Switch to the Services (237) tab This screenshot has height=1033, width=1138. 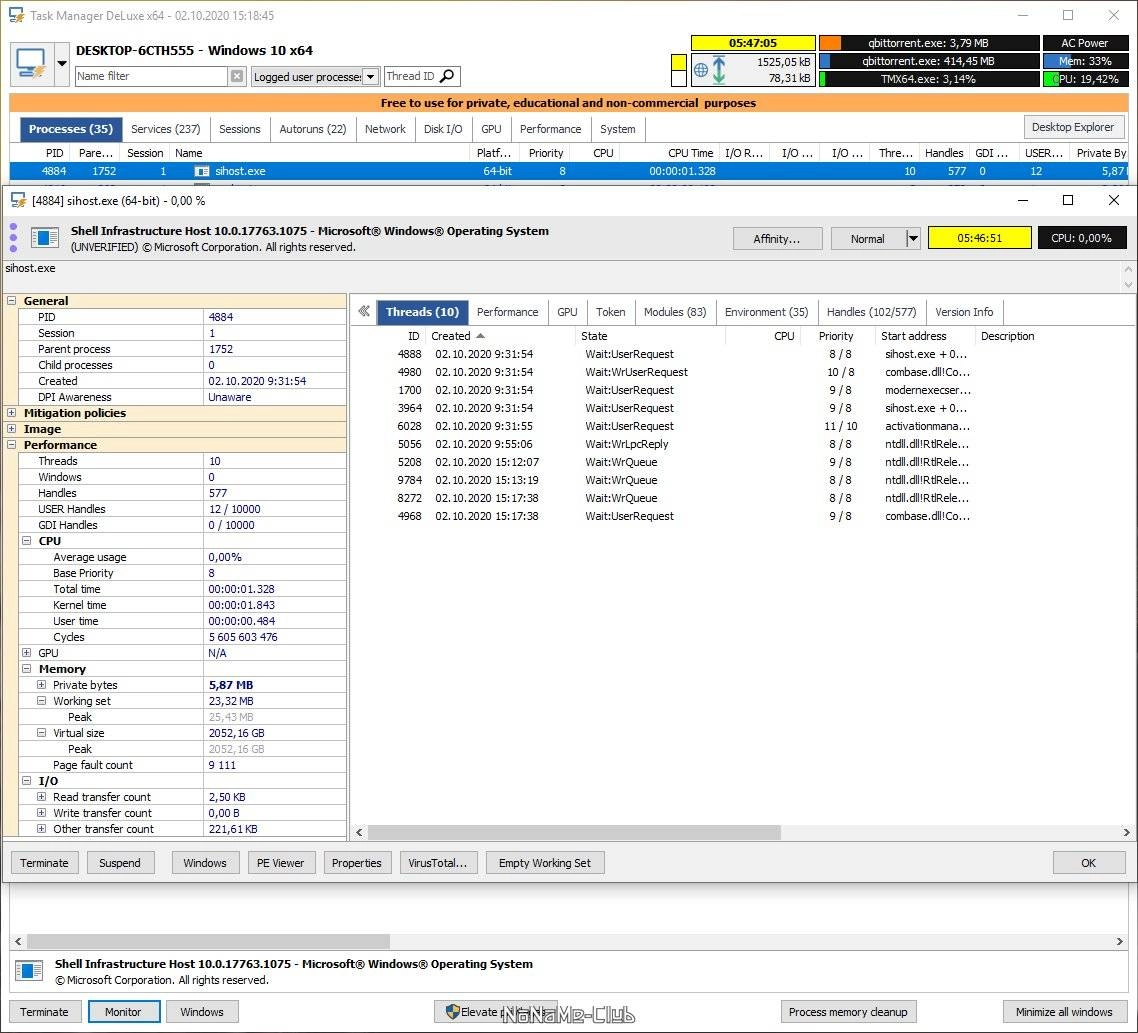[165, 129]
